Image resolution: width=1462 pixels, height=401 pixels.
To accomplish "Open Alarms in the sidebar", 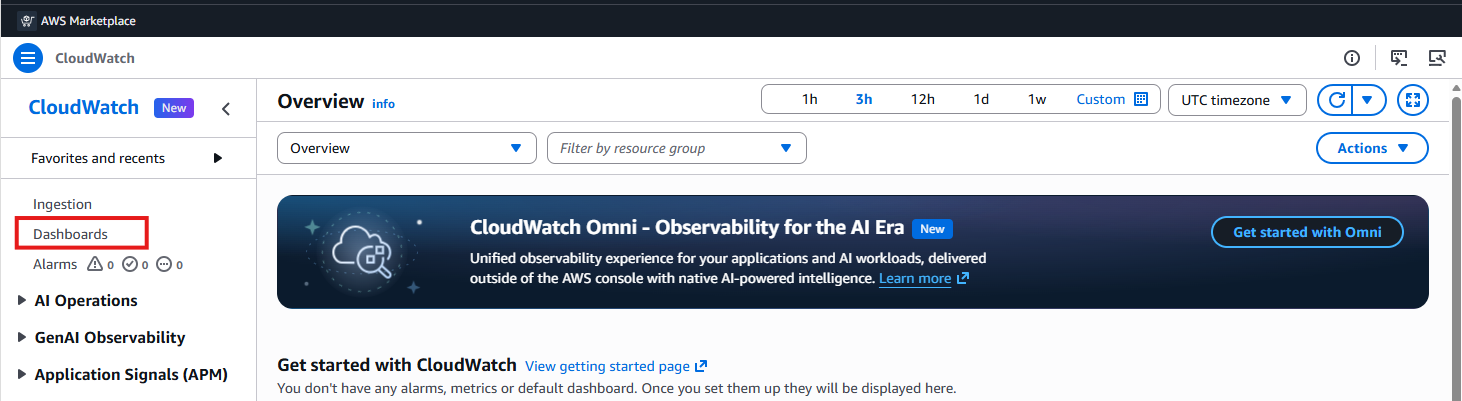I will pyautogui.click(x=55, y=264).
